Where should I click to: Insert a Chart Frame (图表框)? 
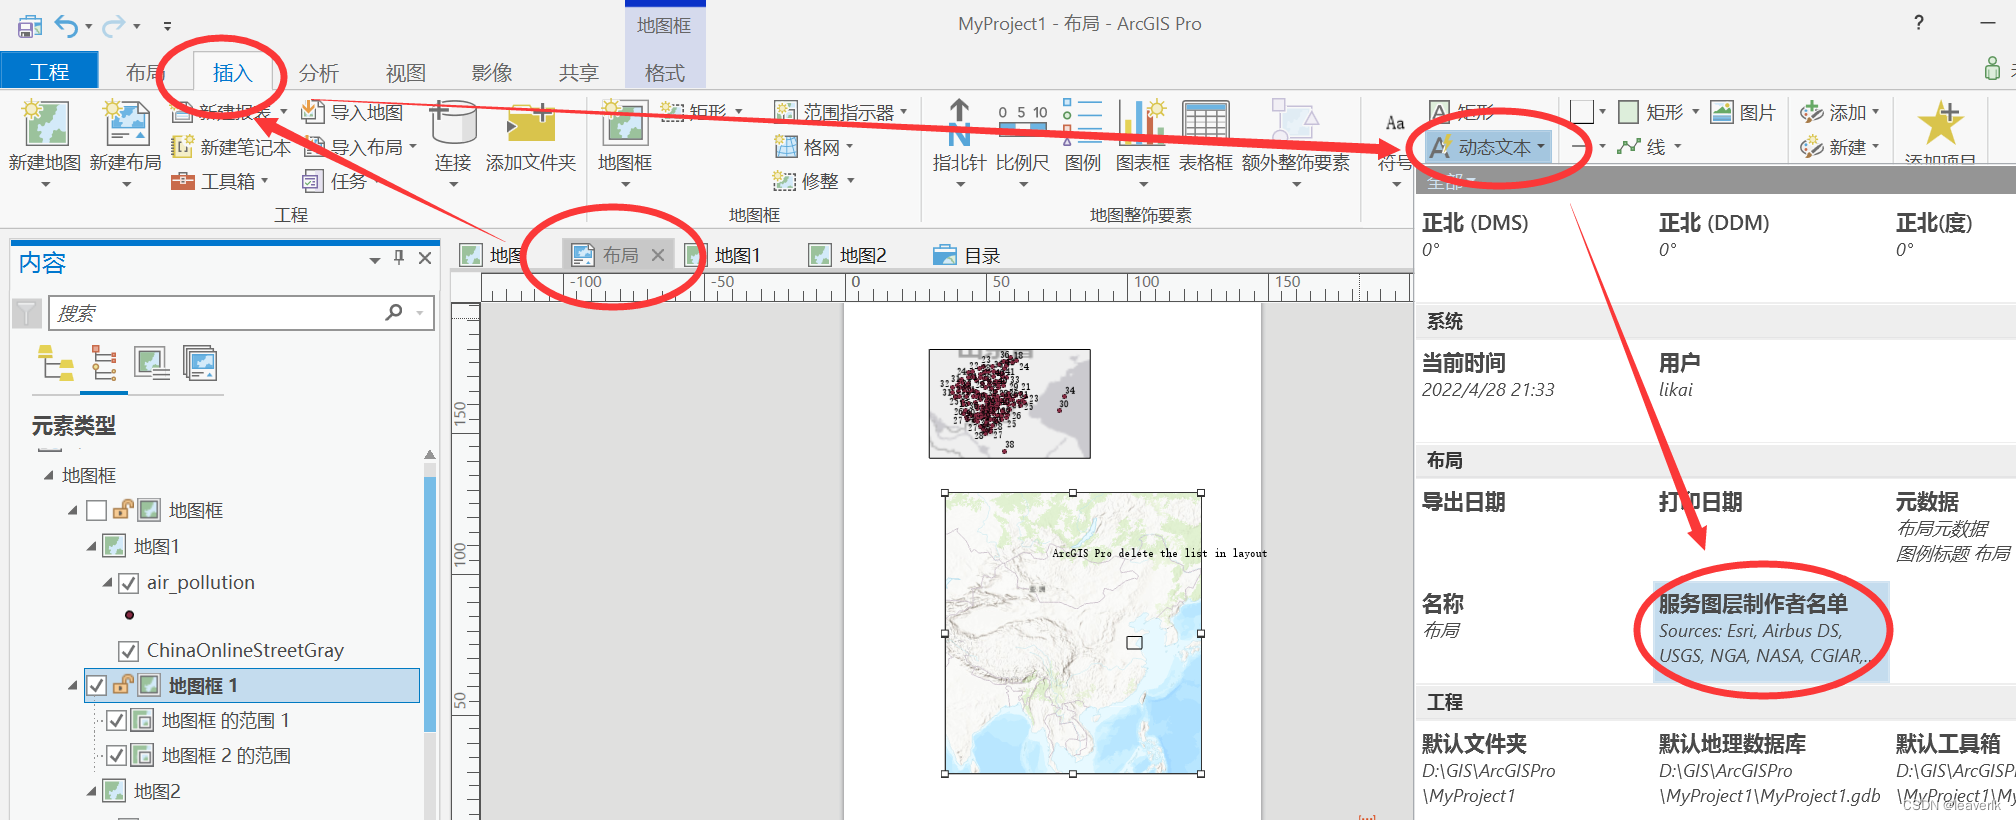pyautogui.click(x=1142, y=123)
